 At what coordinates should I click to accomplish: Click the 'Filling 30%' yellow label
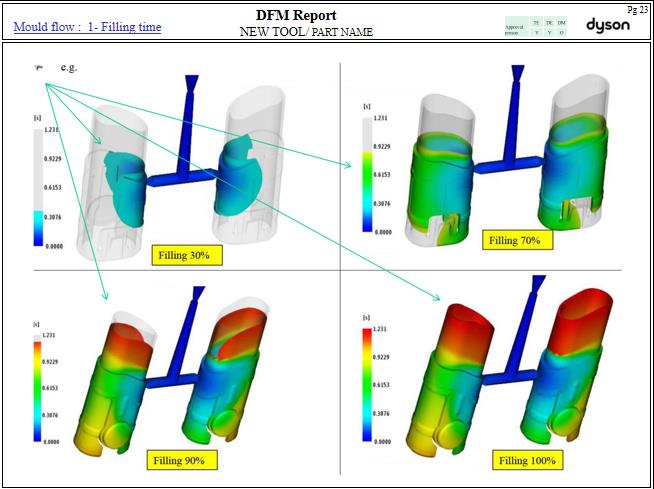point(186,255)
